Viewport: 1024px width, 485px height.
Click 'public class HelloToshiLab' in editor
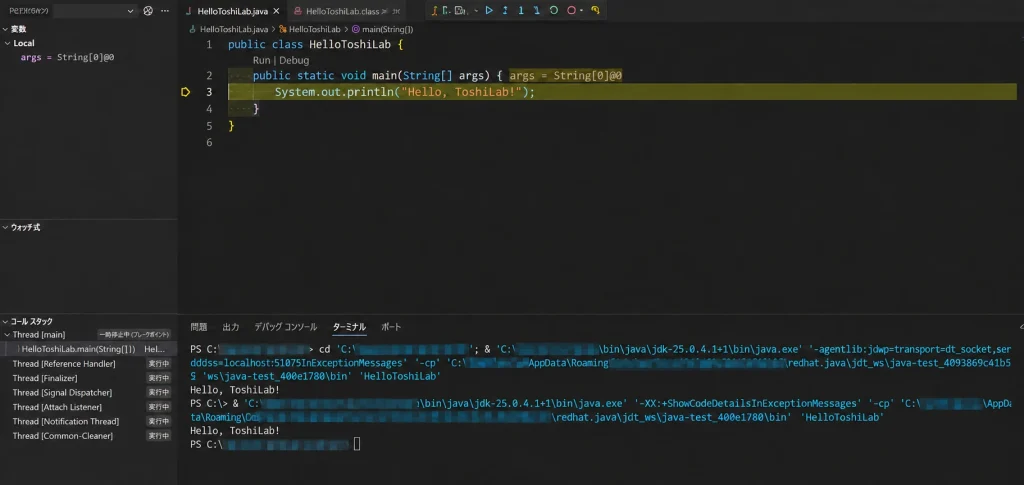tap(309, 44)
